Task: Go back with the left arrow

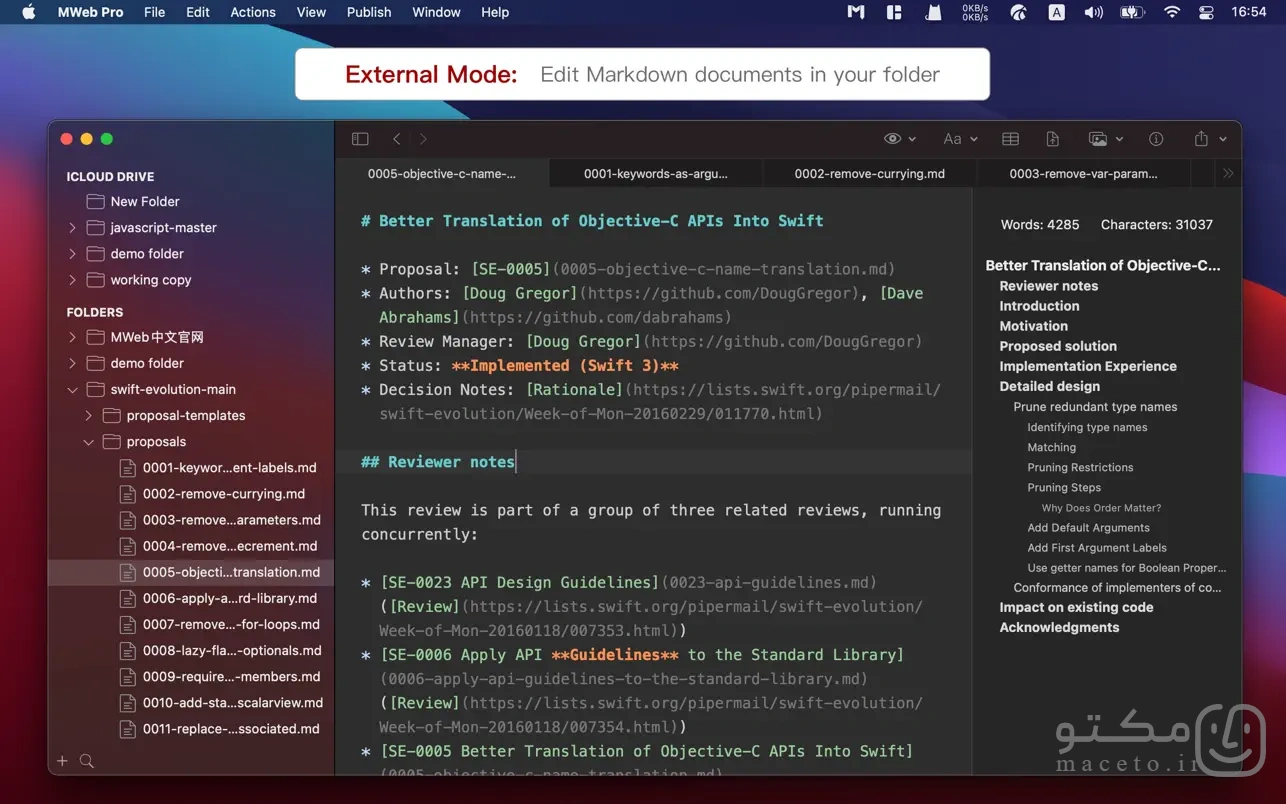Action: (x=397, y=139)
